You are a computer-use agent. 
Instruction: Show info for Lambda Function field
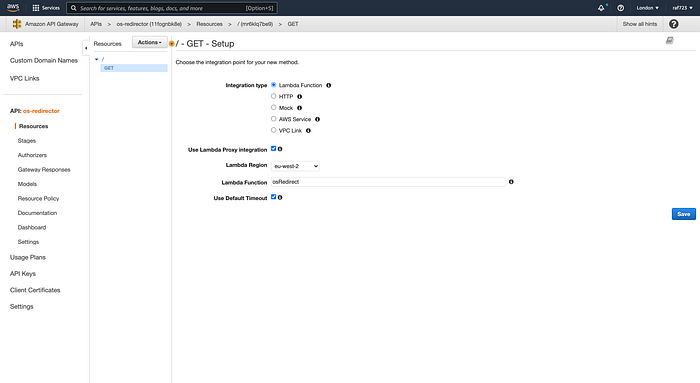pyautogui.click(x=511, y=182)
